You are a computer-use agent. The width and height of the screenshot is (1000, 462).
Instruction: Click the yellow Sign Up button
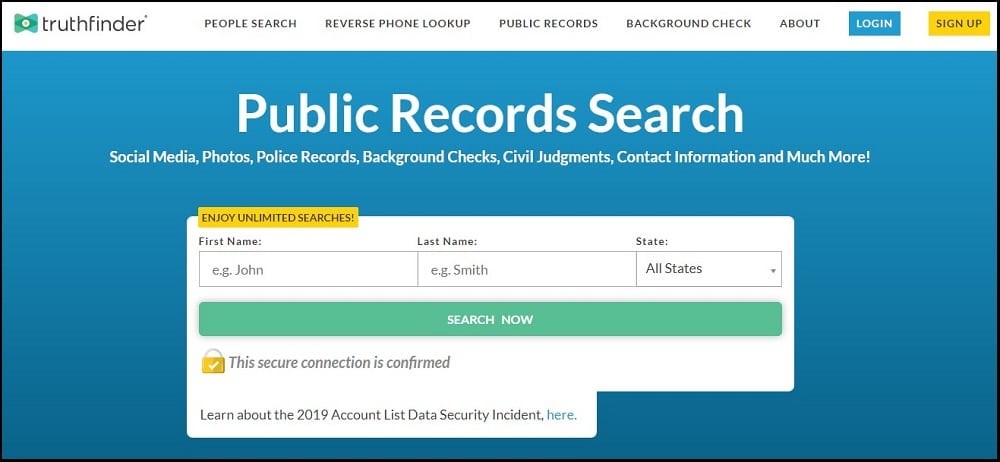tap(959, 24)
